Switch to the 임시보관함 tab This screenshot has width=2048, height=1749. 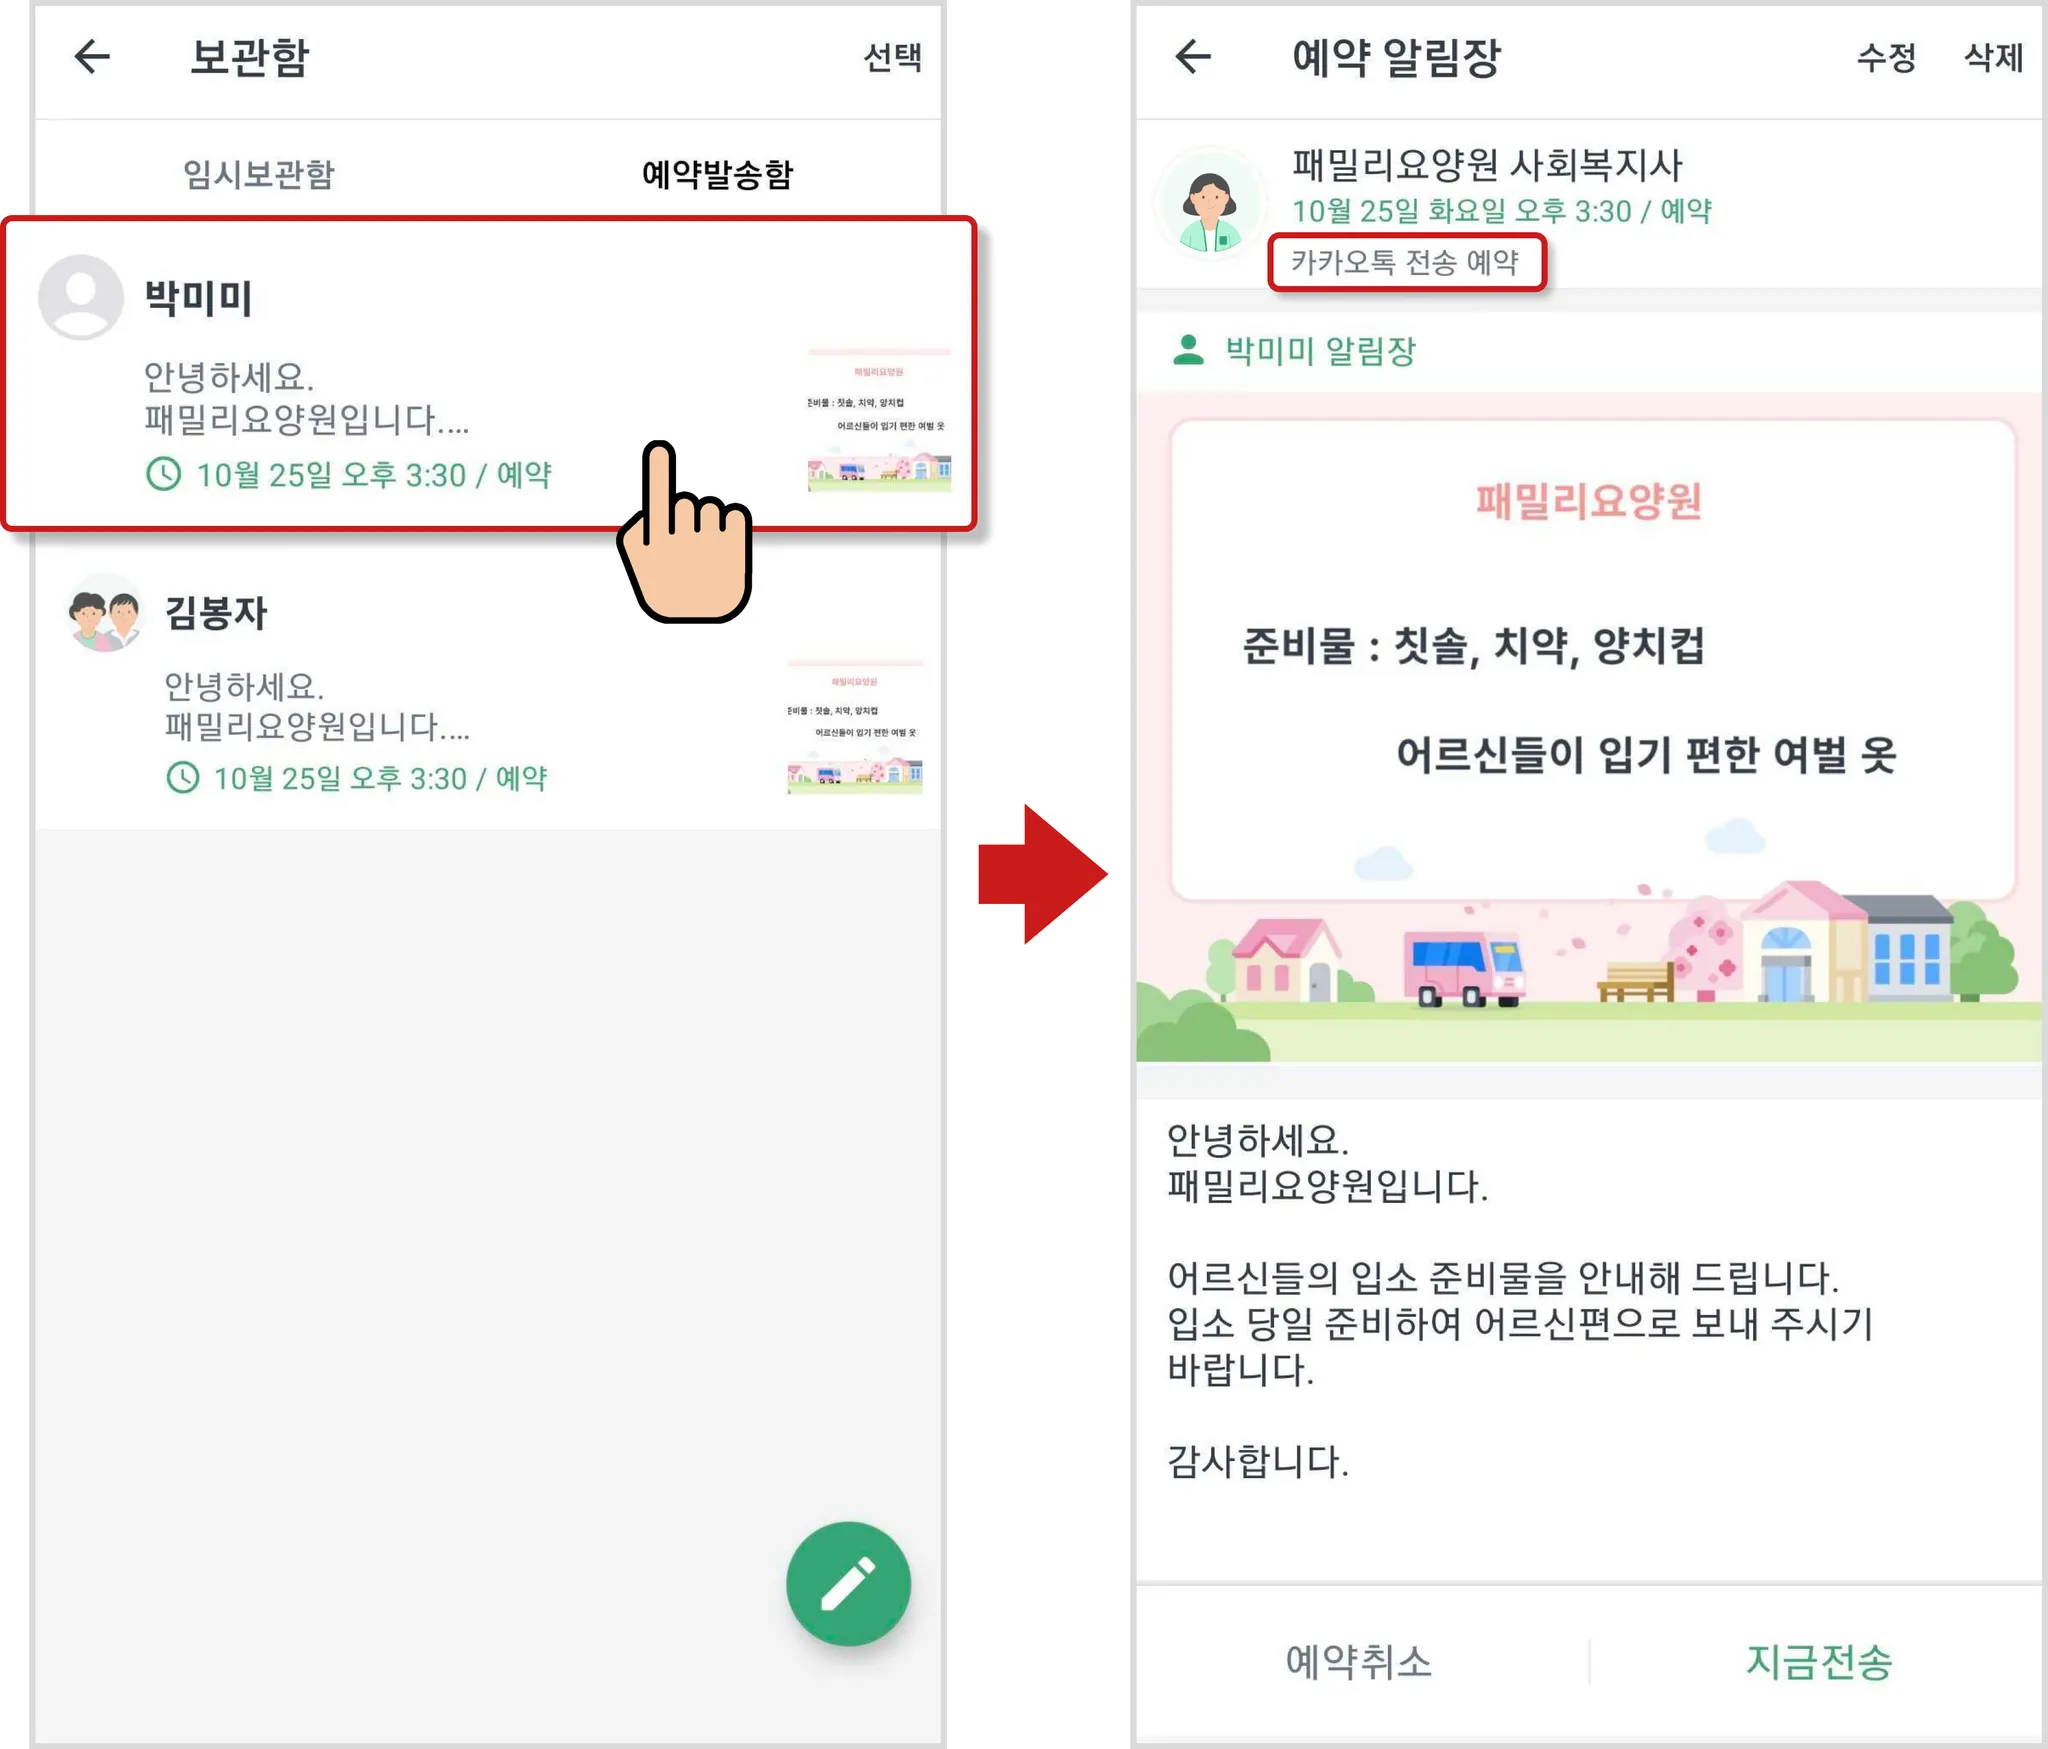[259, 174]
